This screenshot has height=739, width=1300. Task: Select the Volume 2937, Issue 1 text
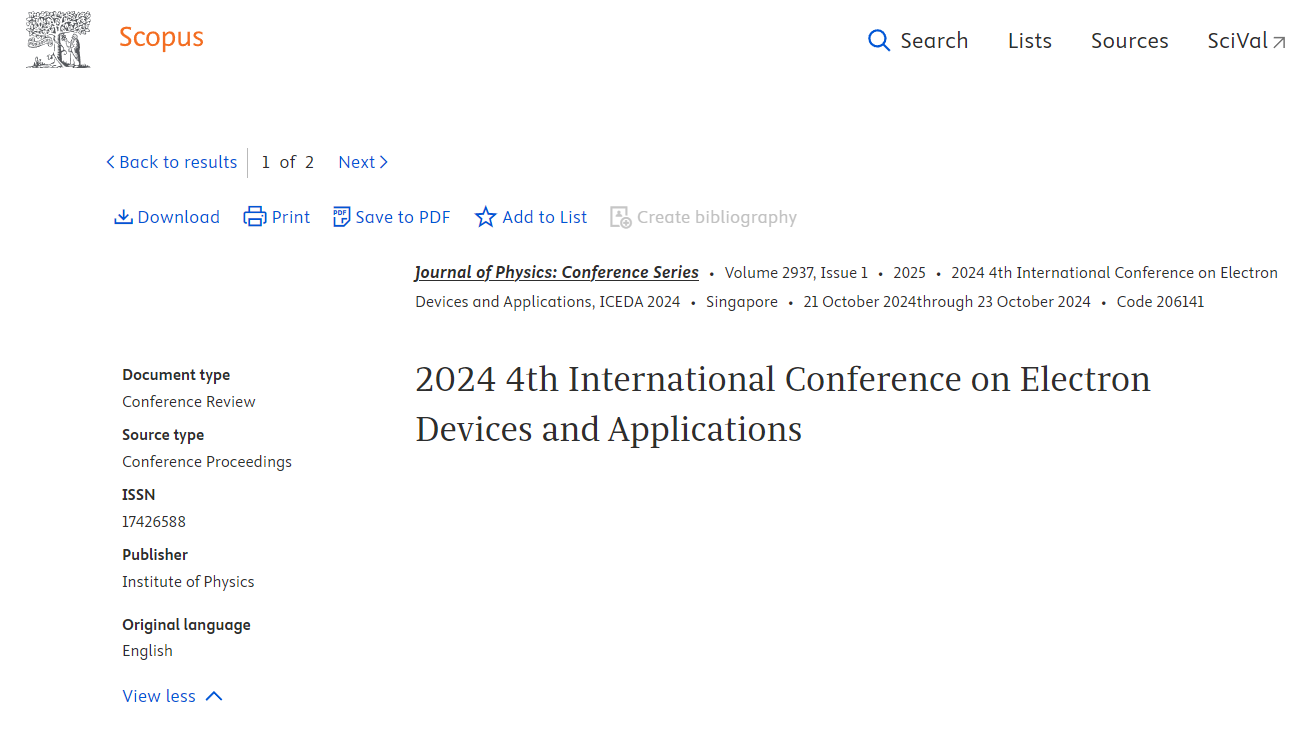pyautogui.click(x=796, y=272)
